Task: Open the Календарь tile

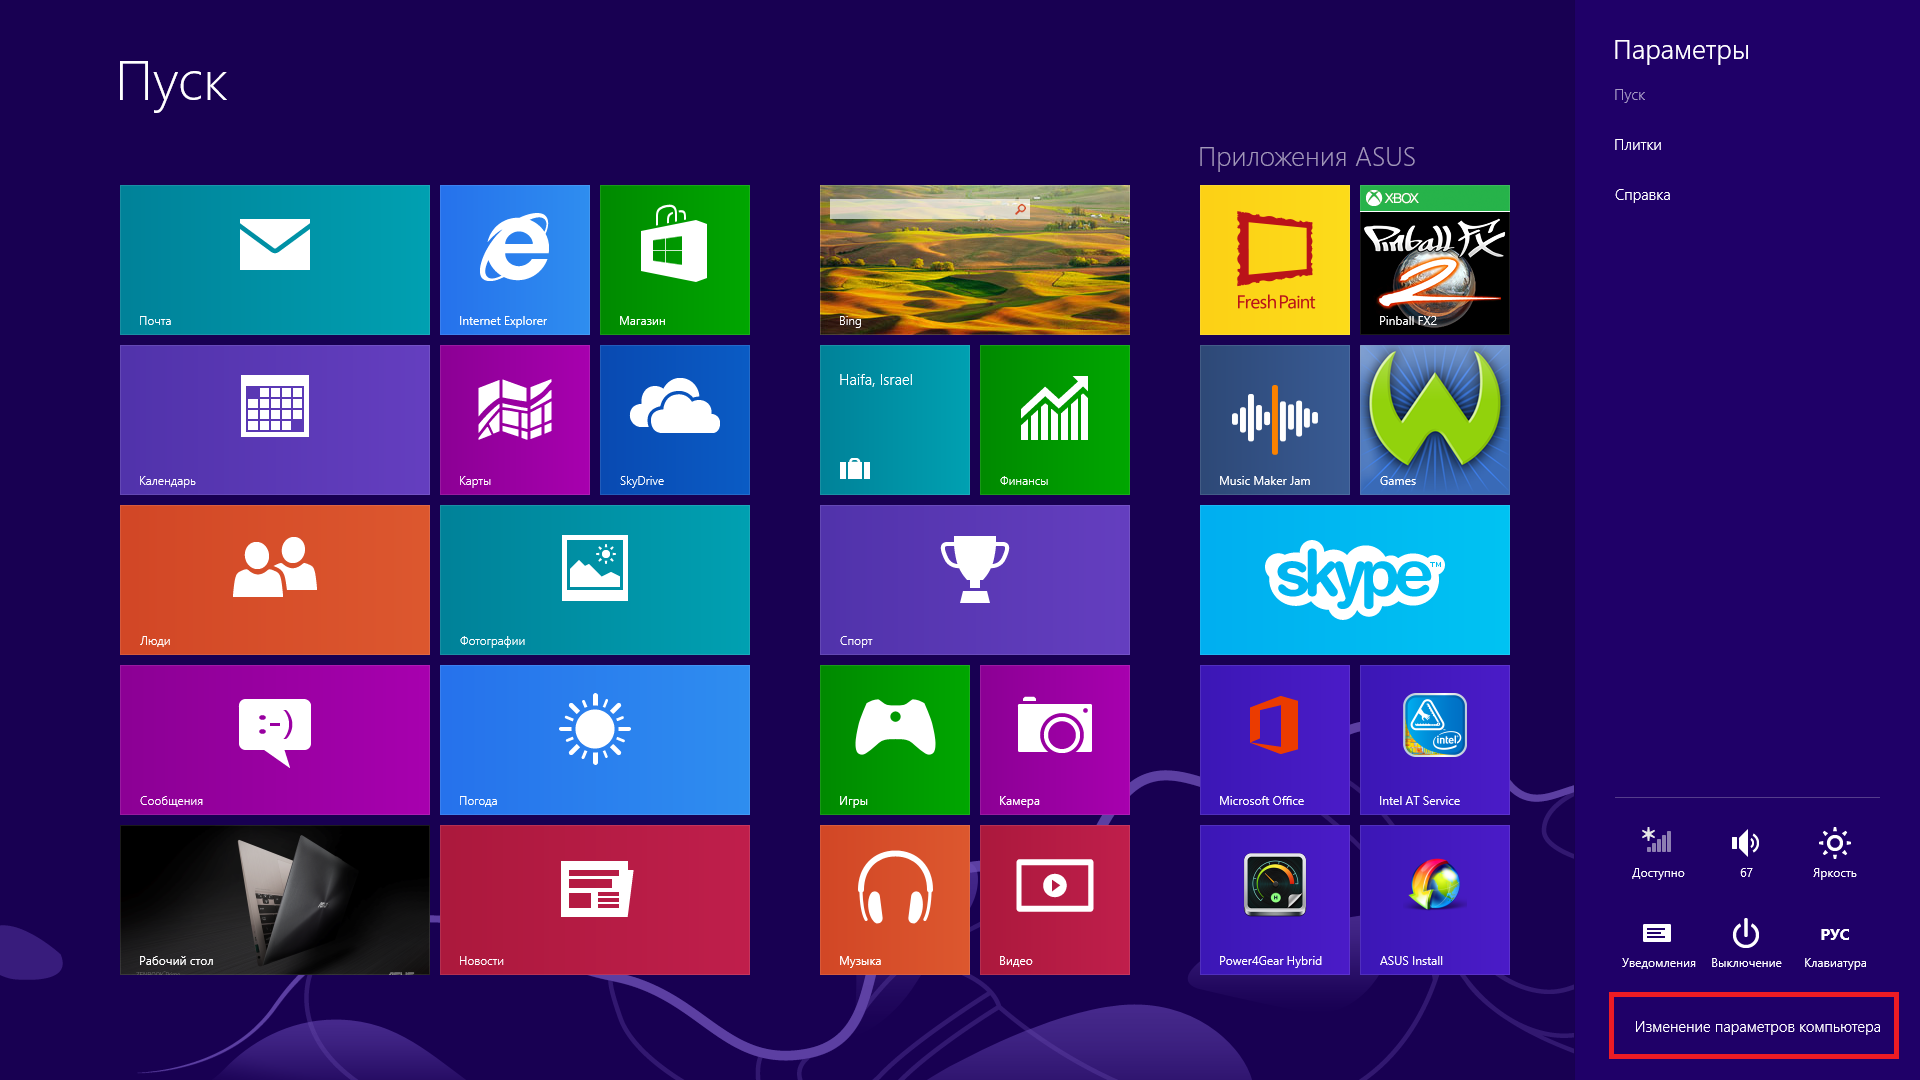Action: click(x=275, y=420)
